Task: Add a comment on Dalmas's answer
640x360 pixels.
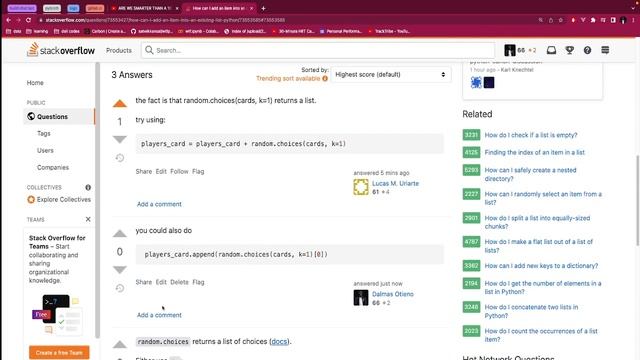Action: point(159,315)
